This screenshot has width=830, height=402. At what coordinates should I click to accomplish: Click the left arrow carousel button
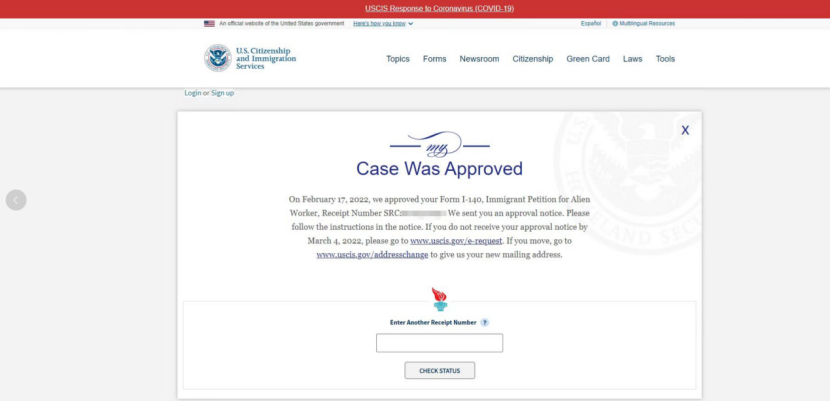16,200
